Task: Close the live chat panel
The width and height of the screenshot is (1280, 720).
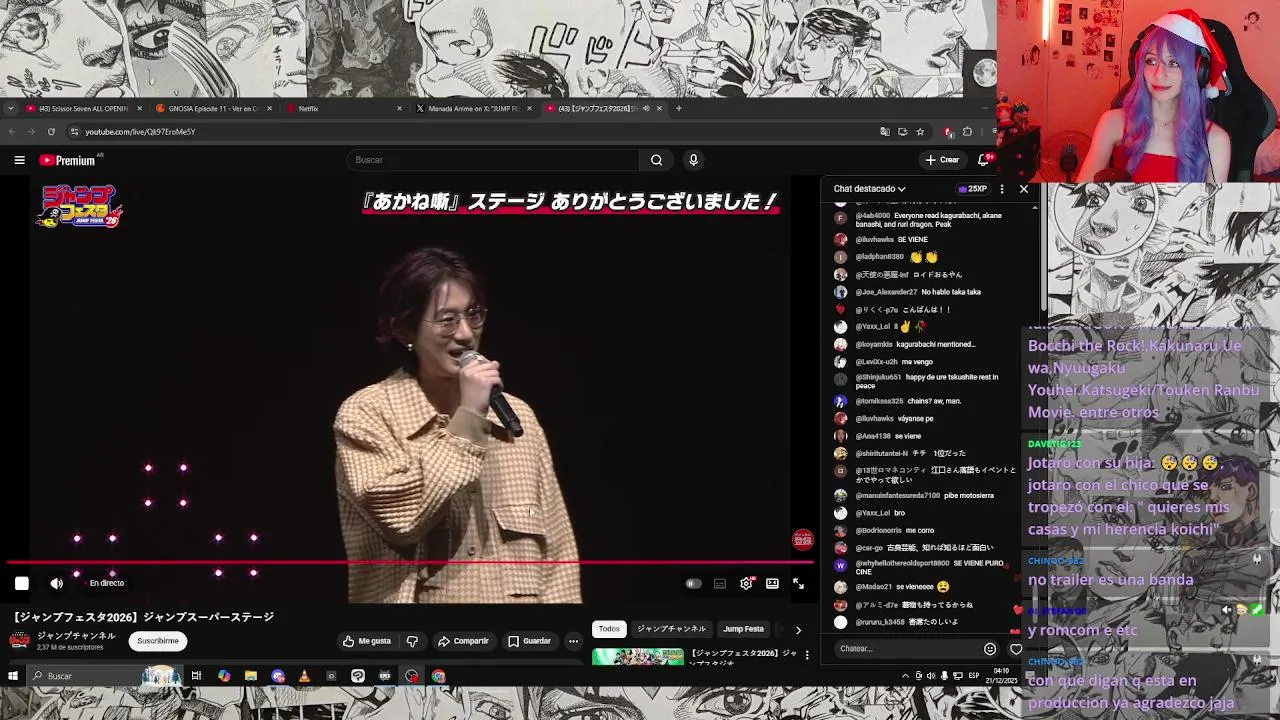Action: pyautogui.click(x=1024, y=189)
